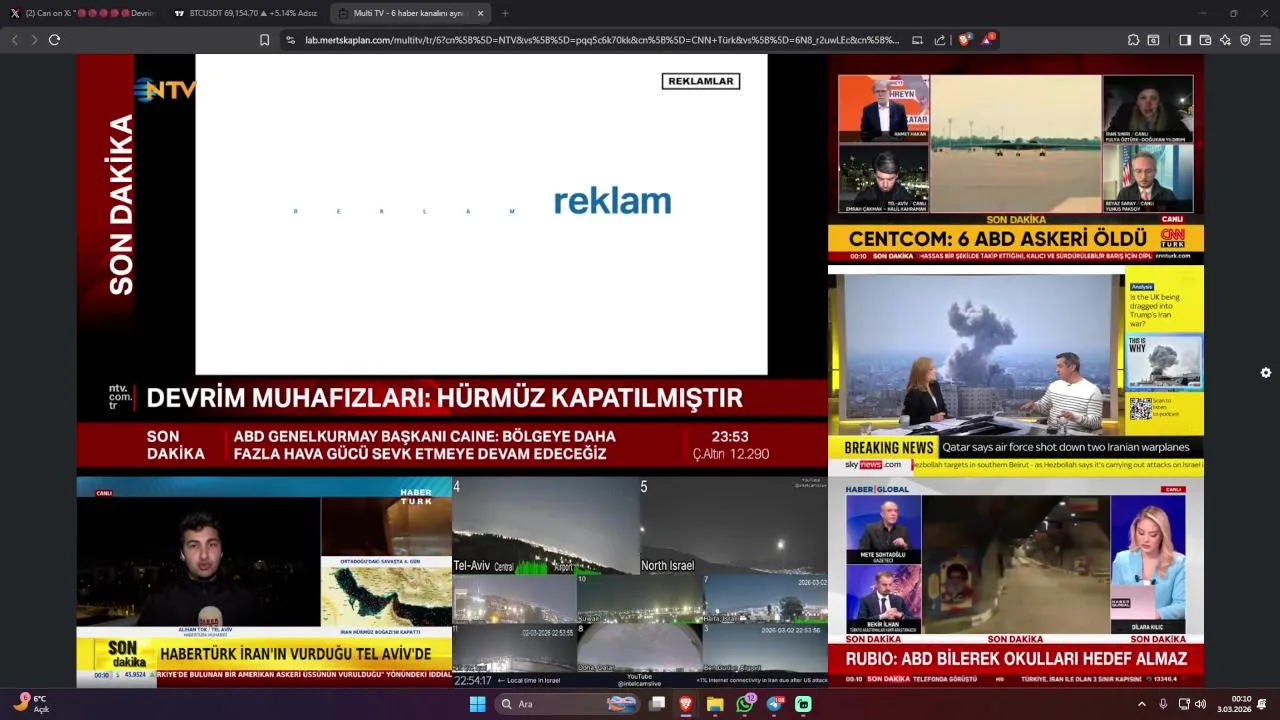This screenshot has height=720, width=1280.
Task: Expand the system tray hidden icons chevron
Action: tap(1142, 704)
